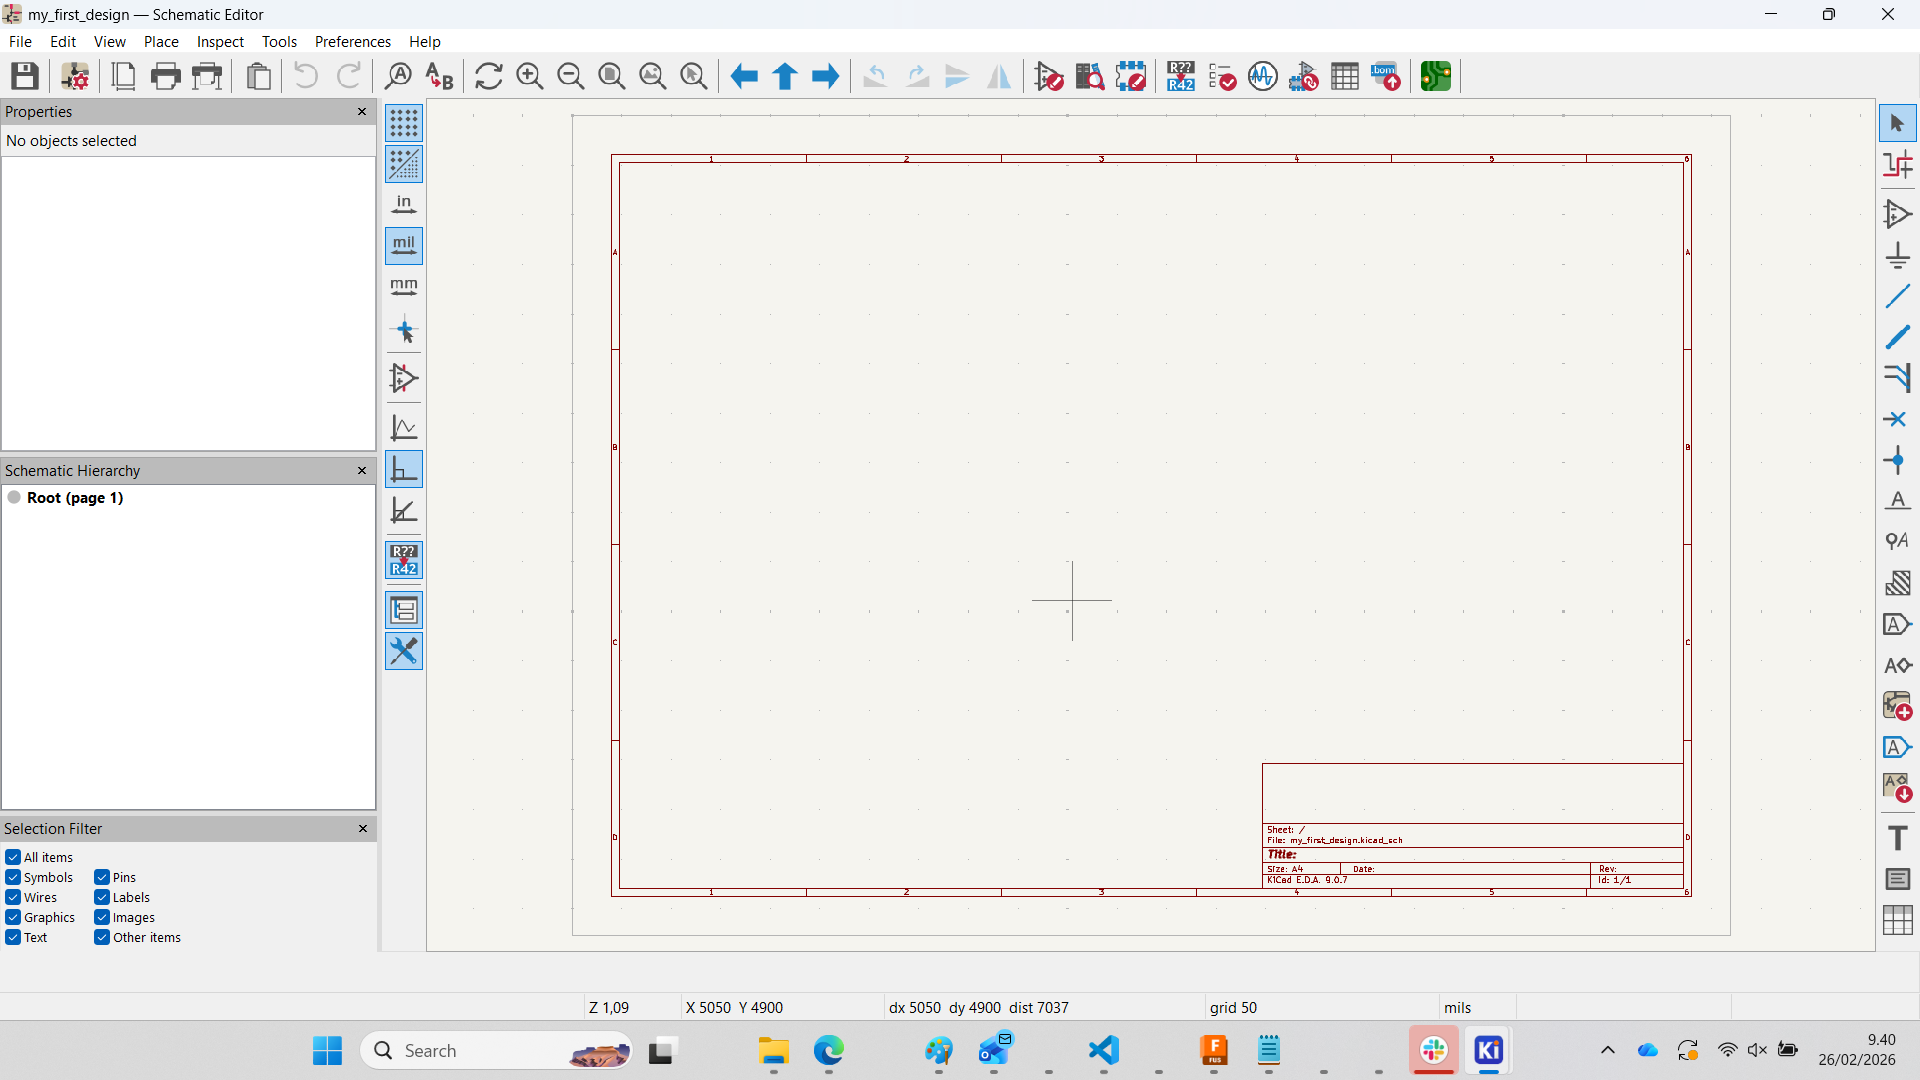
Task: Open the Place menu
Action: 161,41
